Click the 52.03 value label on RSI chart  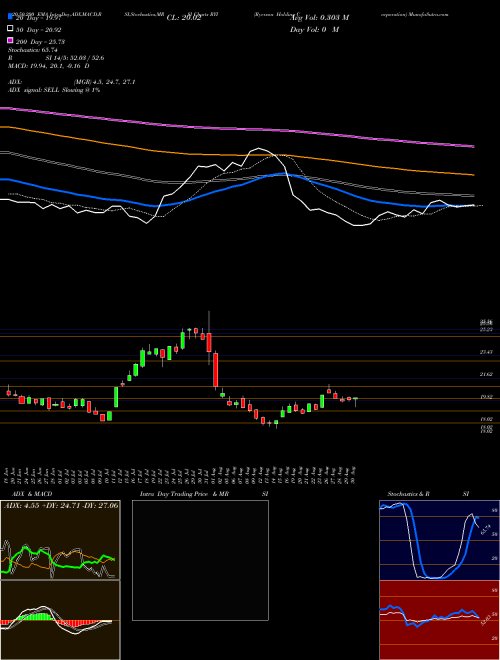[485, 620]
